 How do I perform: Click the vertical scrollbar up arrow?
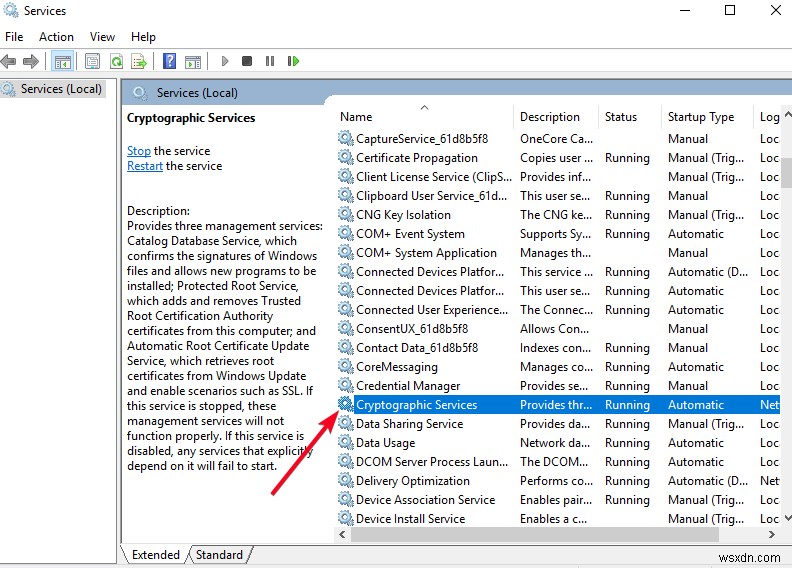(787, 115)
